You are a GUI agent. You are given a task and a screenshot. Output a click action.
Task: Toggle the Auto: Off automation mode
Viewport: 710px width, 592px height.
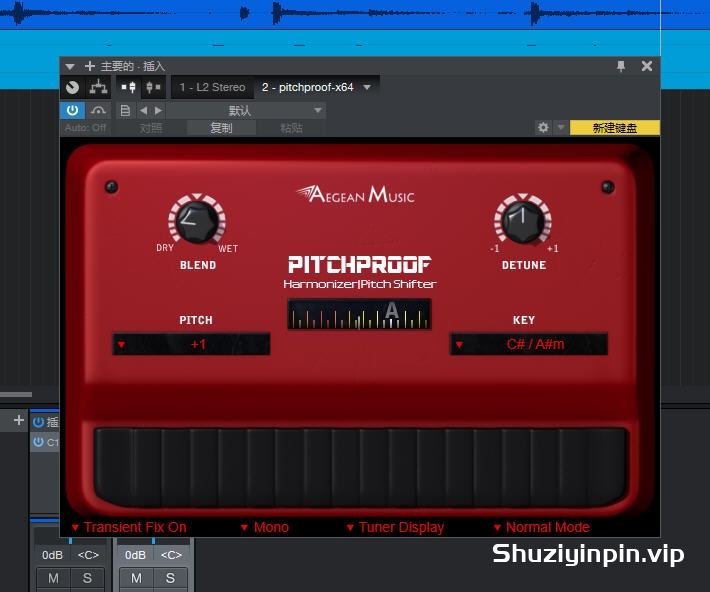point(85,128)
